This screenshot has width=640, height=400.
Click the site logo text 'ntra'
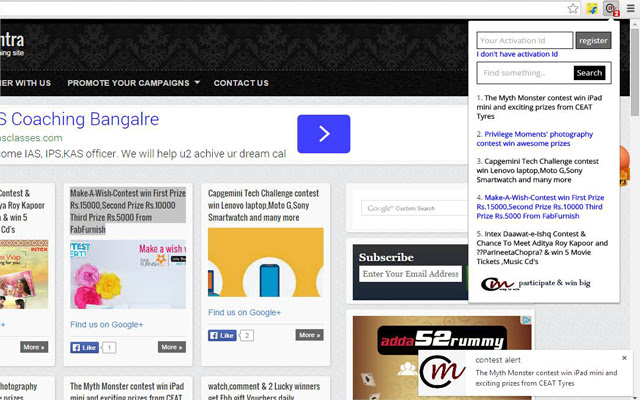(x=12, y=40)
